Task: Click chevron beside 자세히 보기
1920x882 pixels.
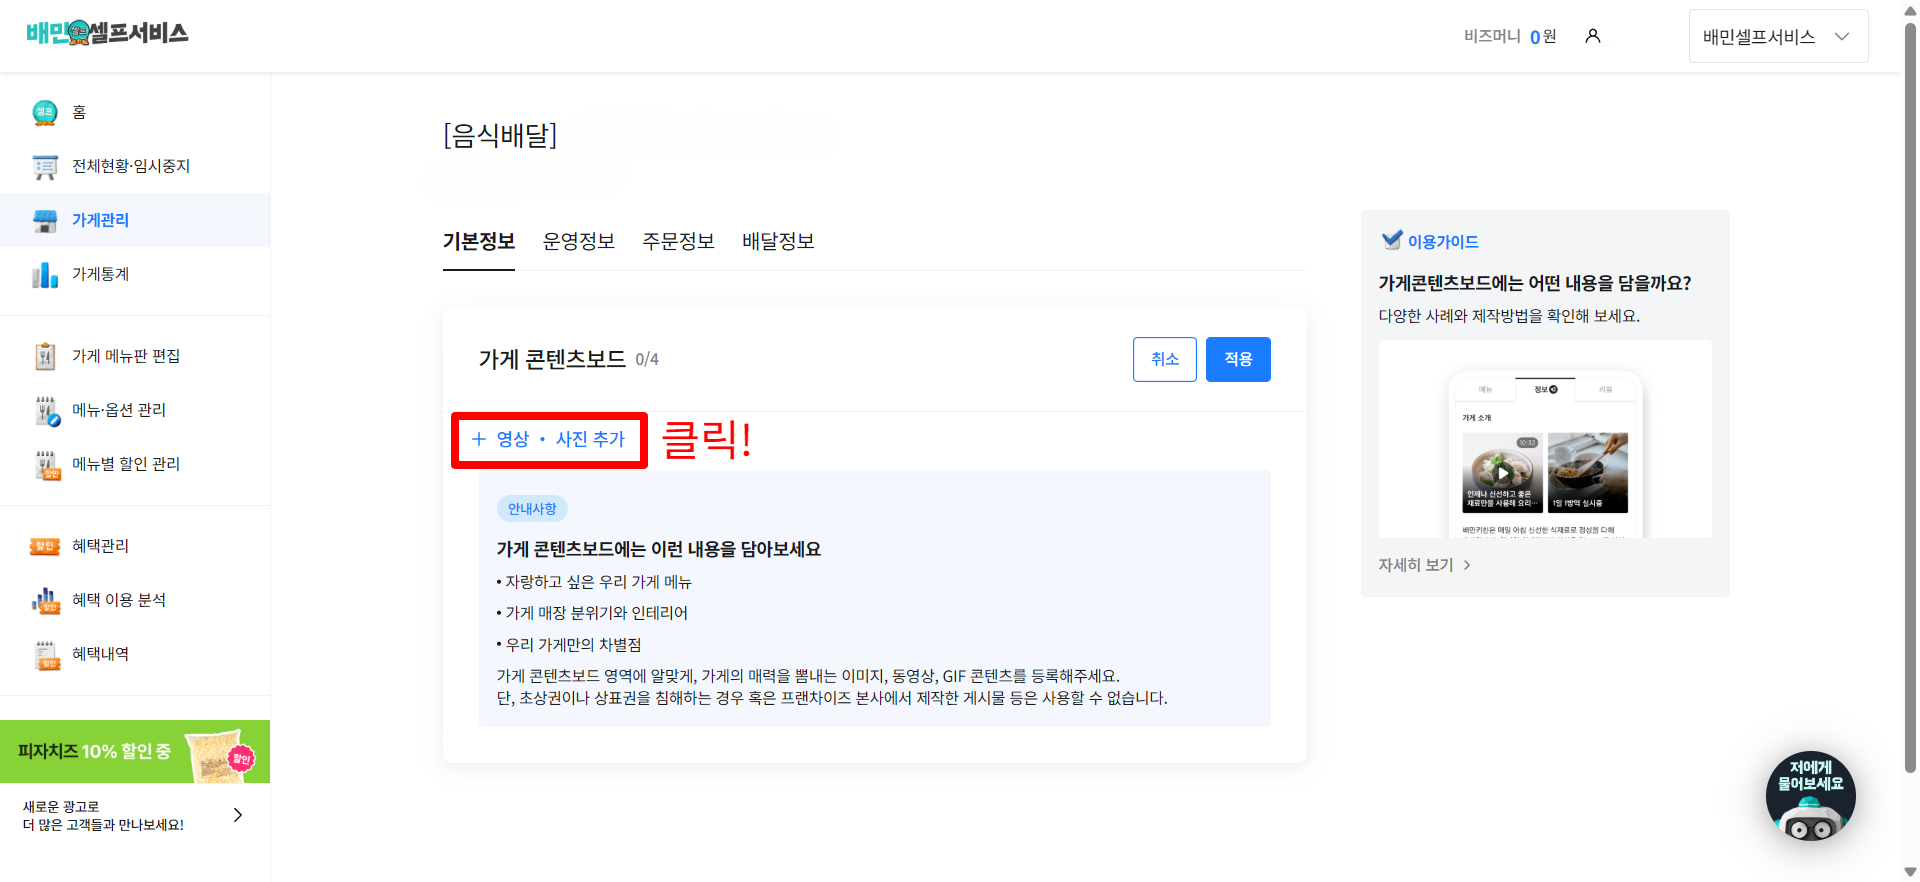Action: pos(1467,565)
